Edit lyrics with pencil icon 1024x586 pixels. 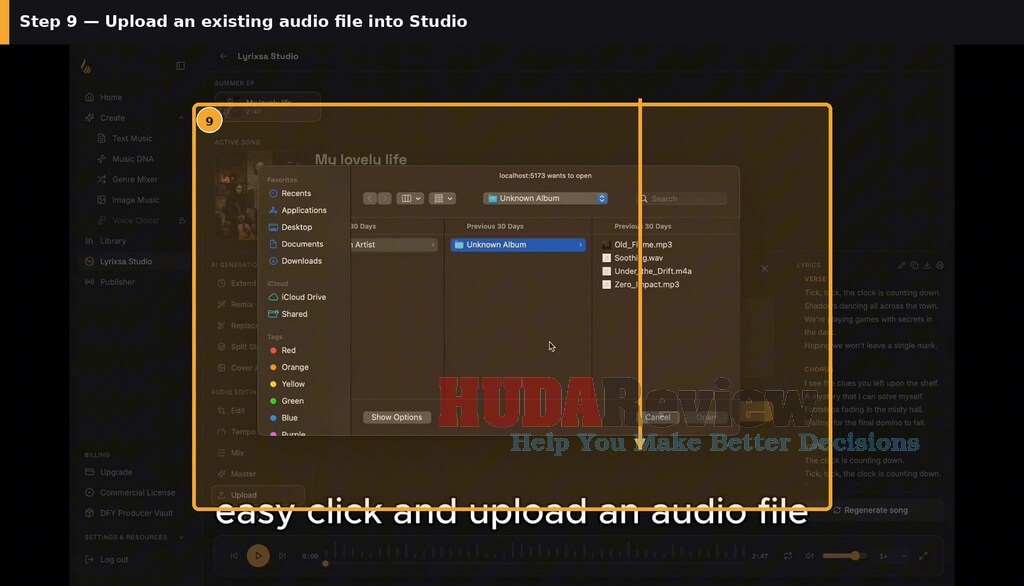[901, 266]
